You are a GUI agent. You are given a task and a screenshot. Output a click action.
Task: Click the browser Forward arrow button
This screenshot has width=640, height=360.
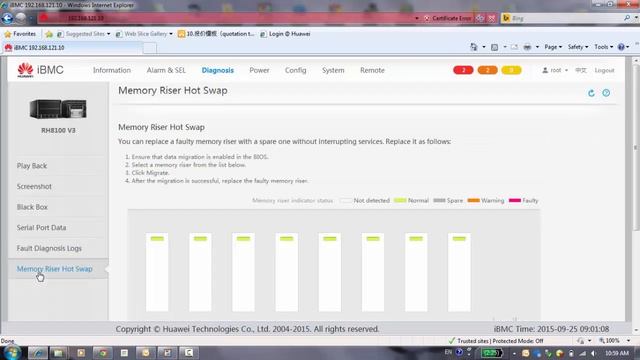tap(21, 18)
